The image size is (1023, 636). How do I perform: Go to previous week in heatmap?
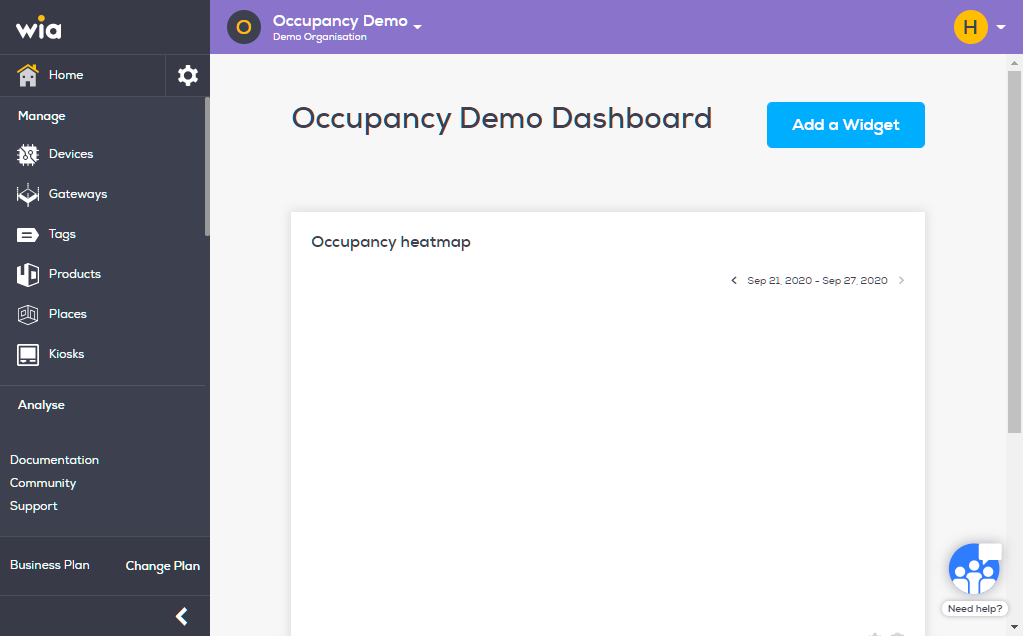tap(734, 280)
